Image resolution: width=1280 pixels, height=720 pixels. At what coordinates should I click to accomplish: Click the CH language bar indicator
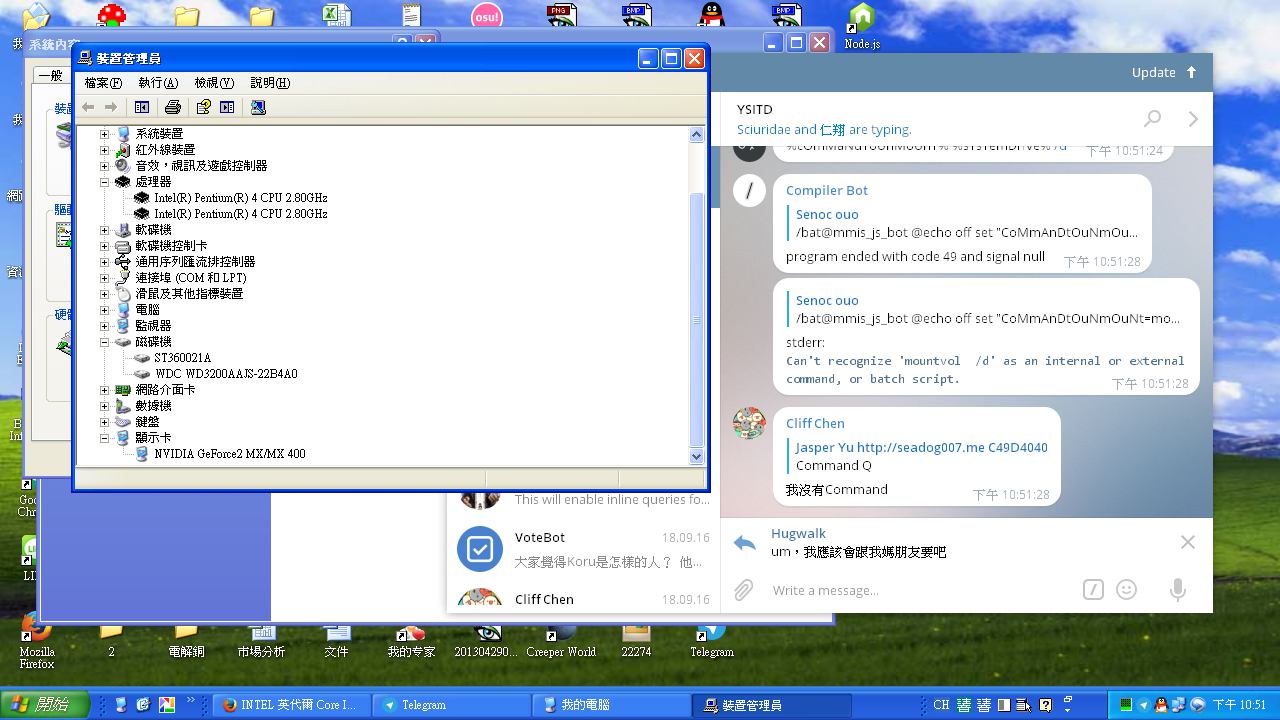click(x=941, y=705)
